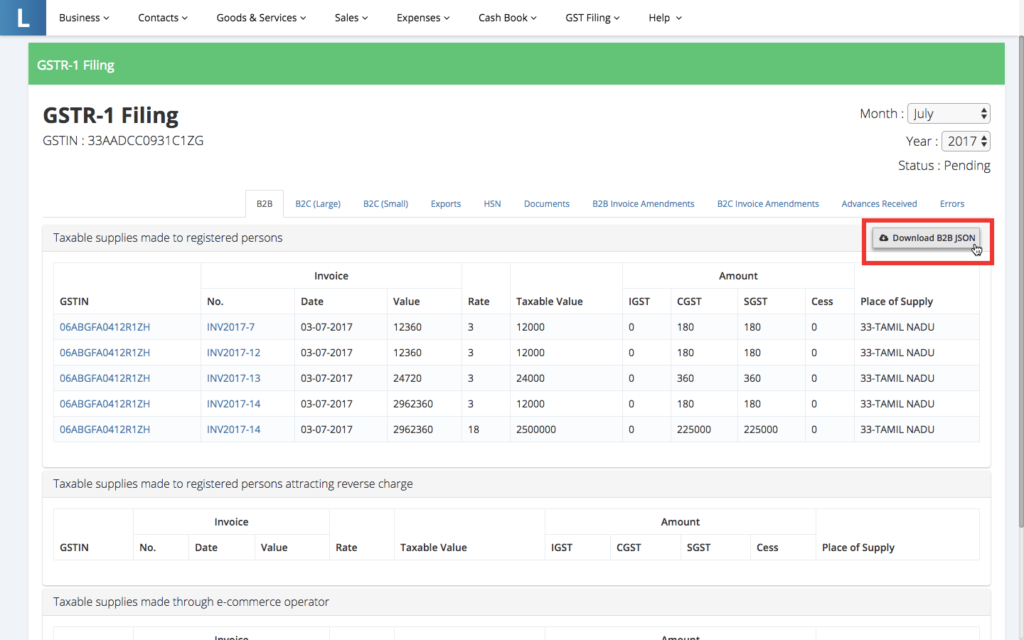Open the Cash Book menu
This screenshot has width=1024, height=640.
tap(507, 18)
